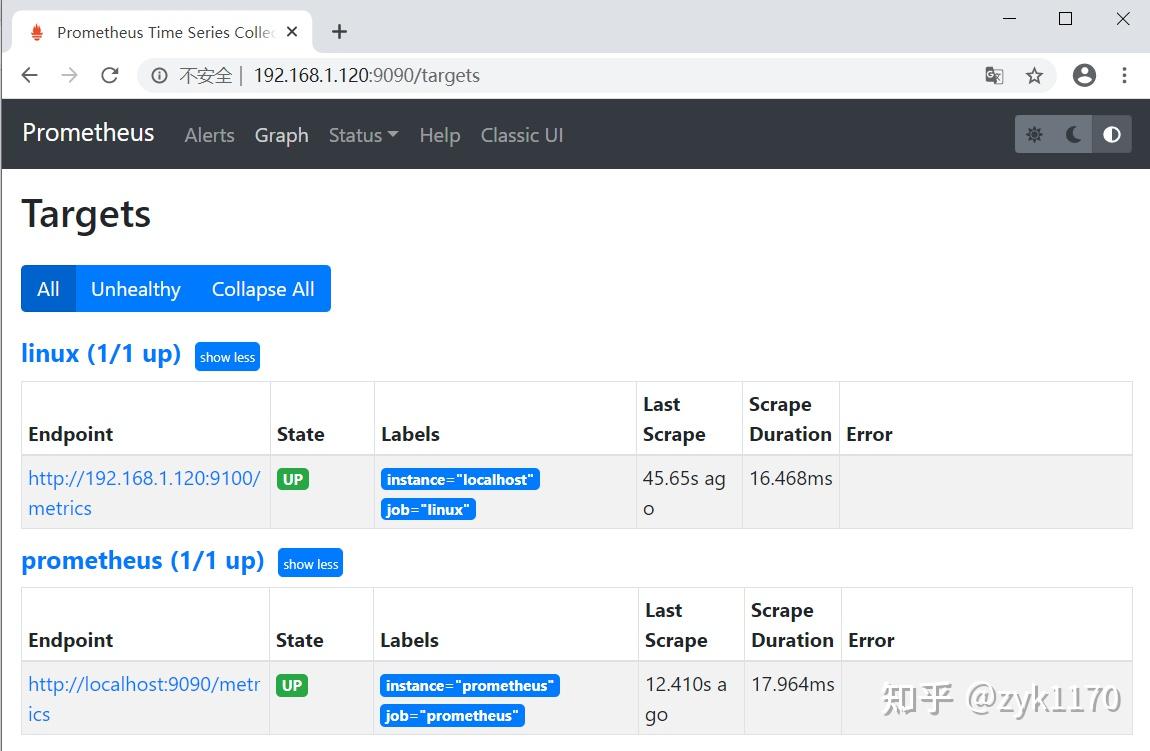Collapse all target groups
1150x751 pixels.
tap(263, 289)
